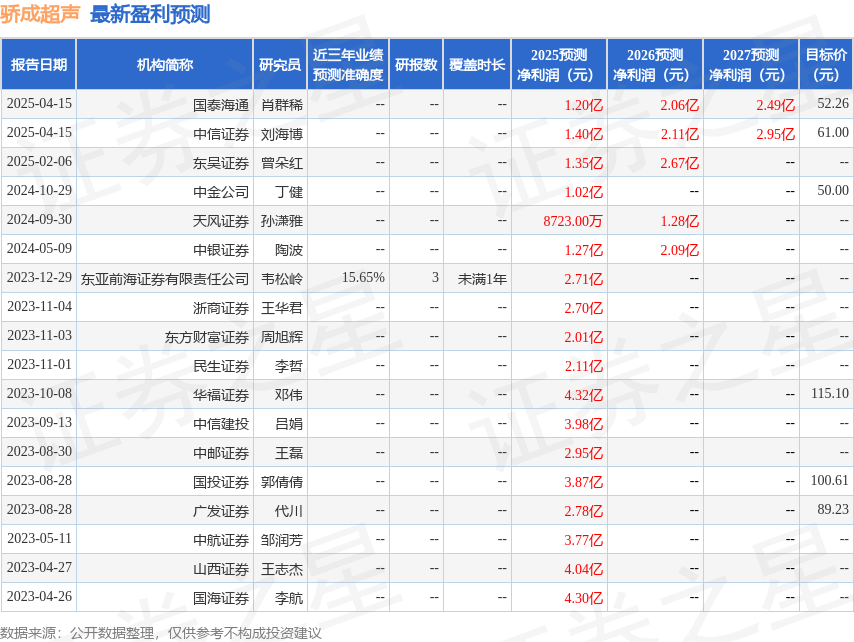
Task: Click the 2.09亿 forecast value
Action: 679,250
